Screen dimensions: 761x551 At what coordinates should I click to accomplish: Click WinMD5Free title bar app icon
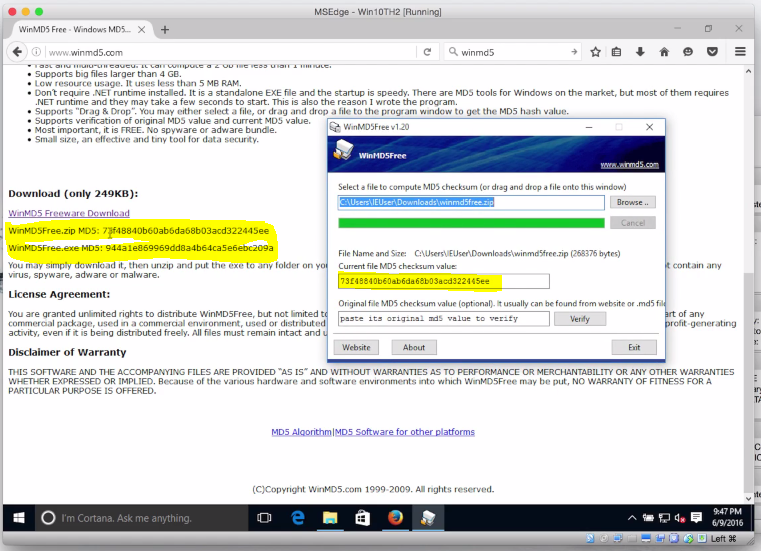click(x=335, y=127)
